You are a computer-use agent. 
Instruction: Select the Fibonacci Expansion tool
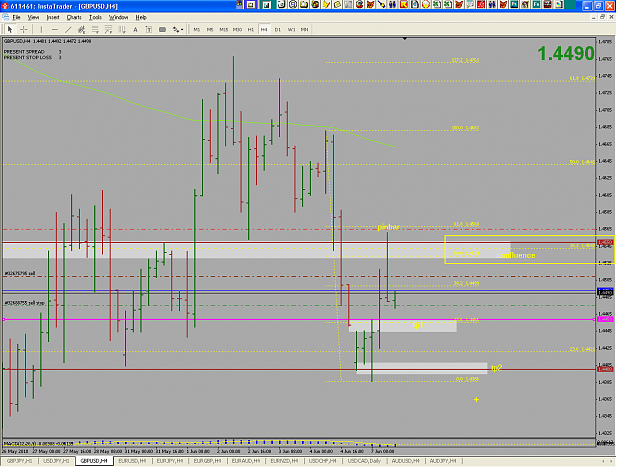(x=108, y=29)
